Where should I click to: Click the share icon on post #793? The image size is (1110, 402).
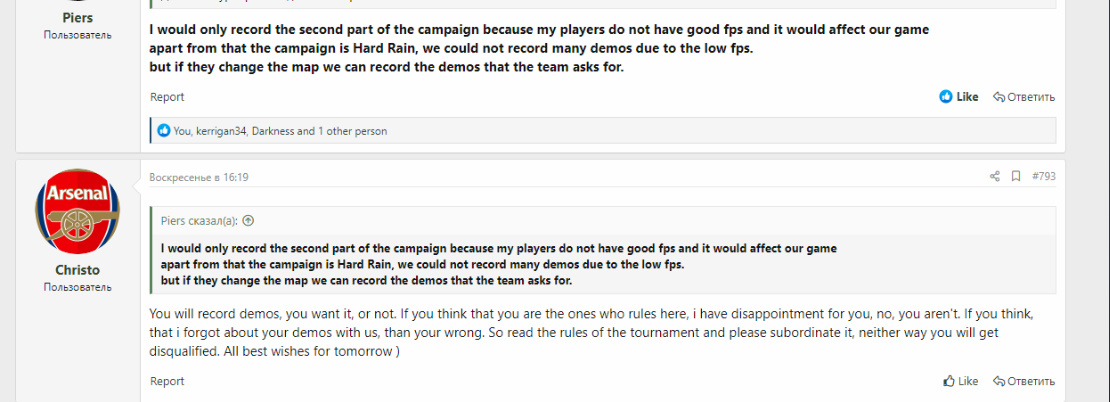[x=994, y=177]
